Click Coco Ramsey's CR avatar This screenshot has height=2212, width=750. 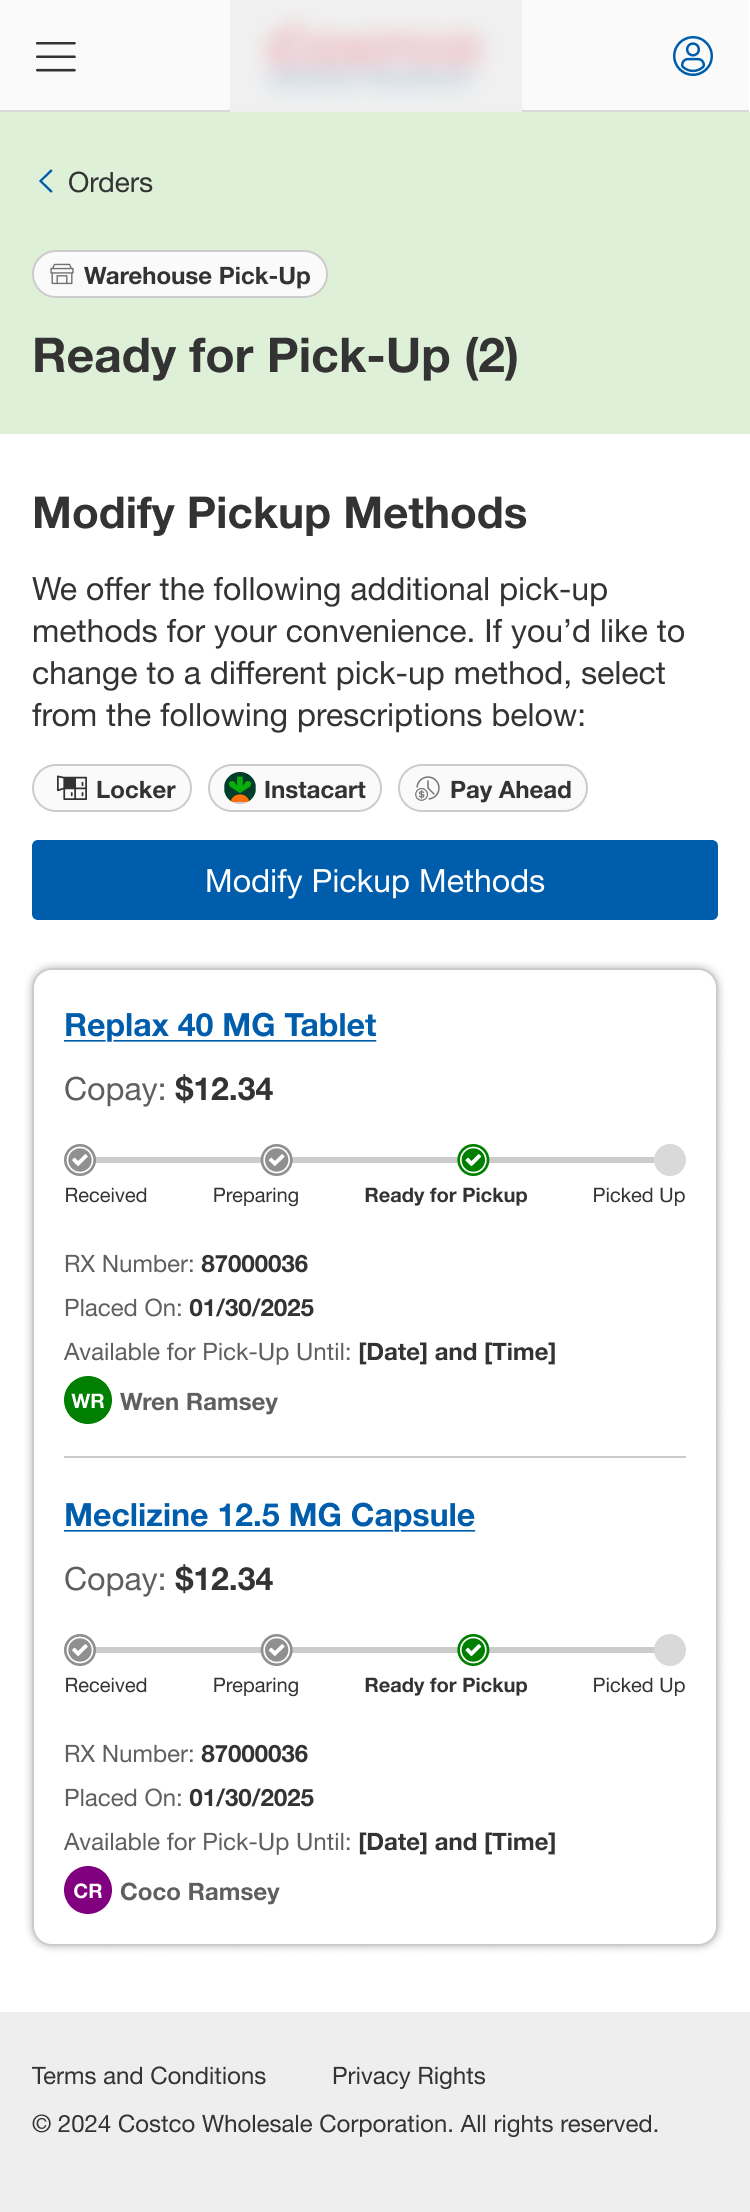click(x=87, y=1890)
